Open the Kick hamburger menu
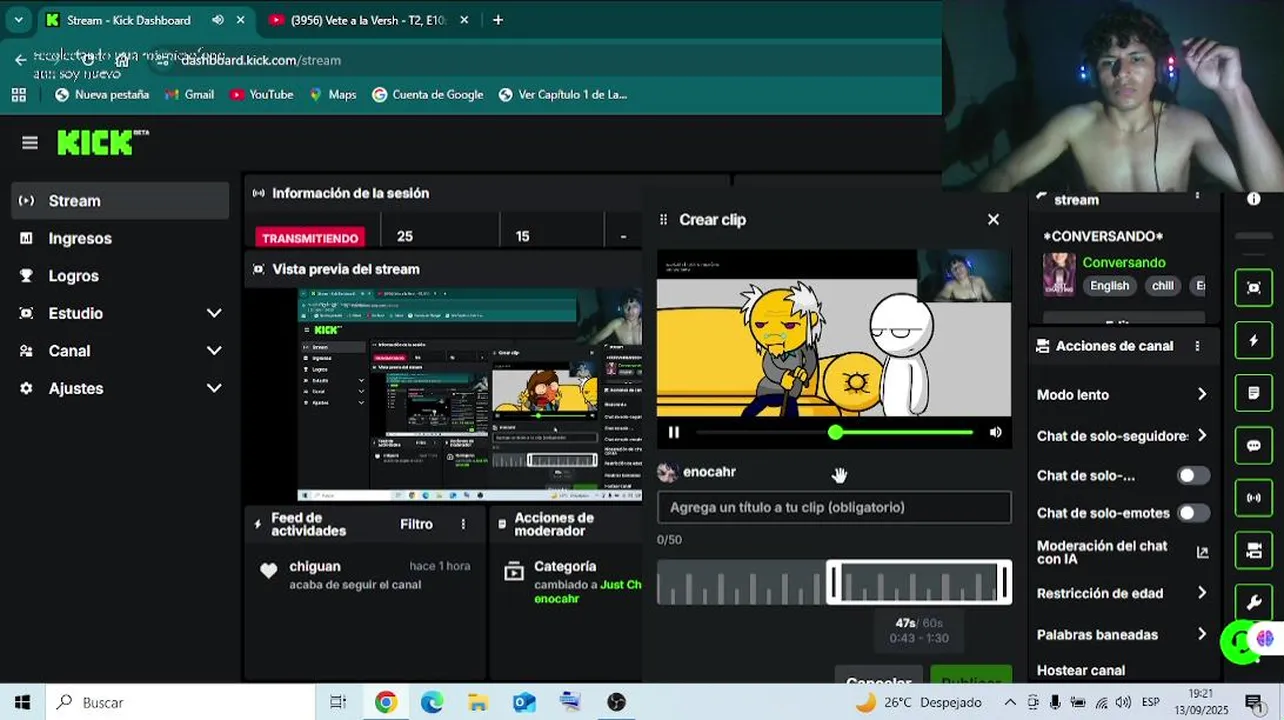Viewport: 1284px width, 720px height. coord(30,143)
